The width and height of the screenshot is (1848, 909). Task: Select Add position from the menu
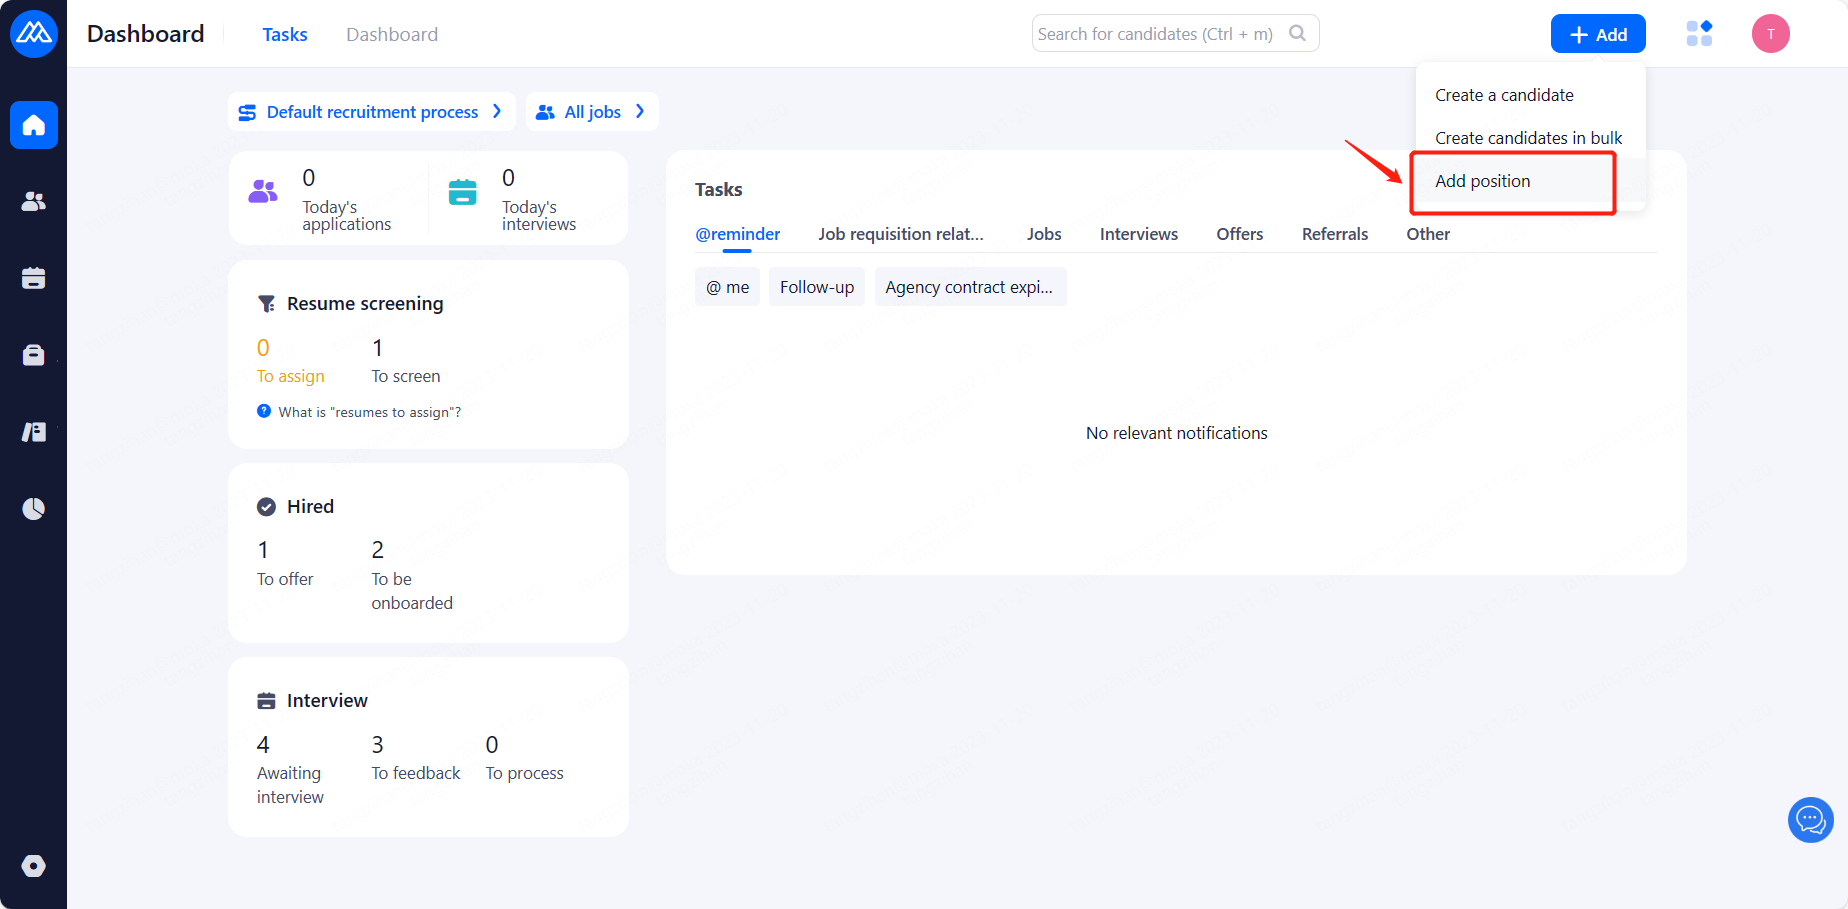tap(1483, 181)
